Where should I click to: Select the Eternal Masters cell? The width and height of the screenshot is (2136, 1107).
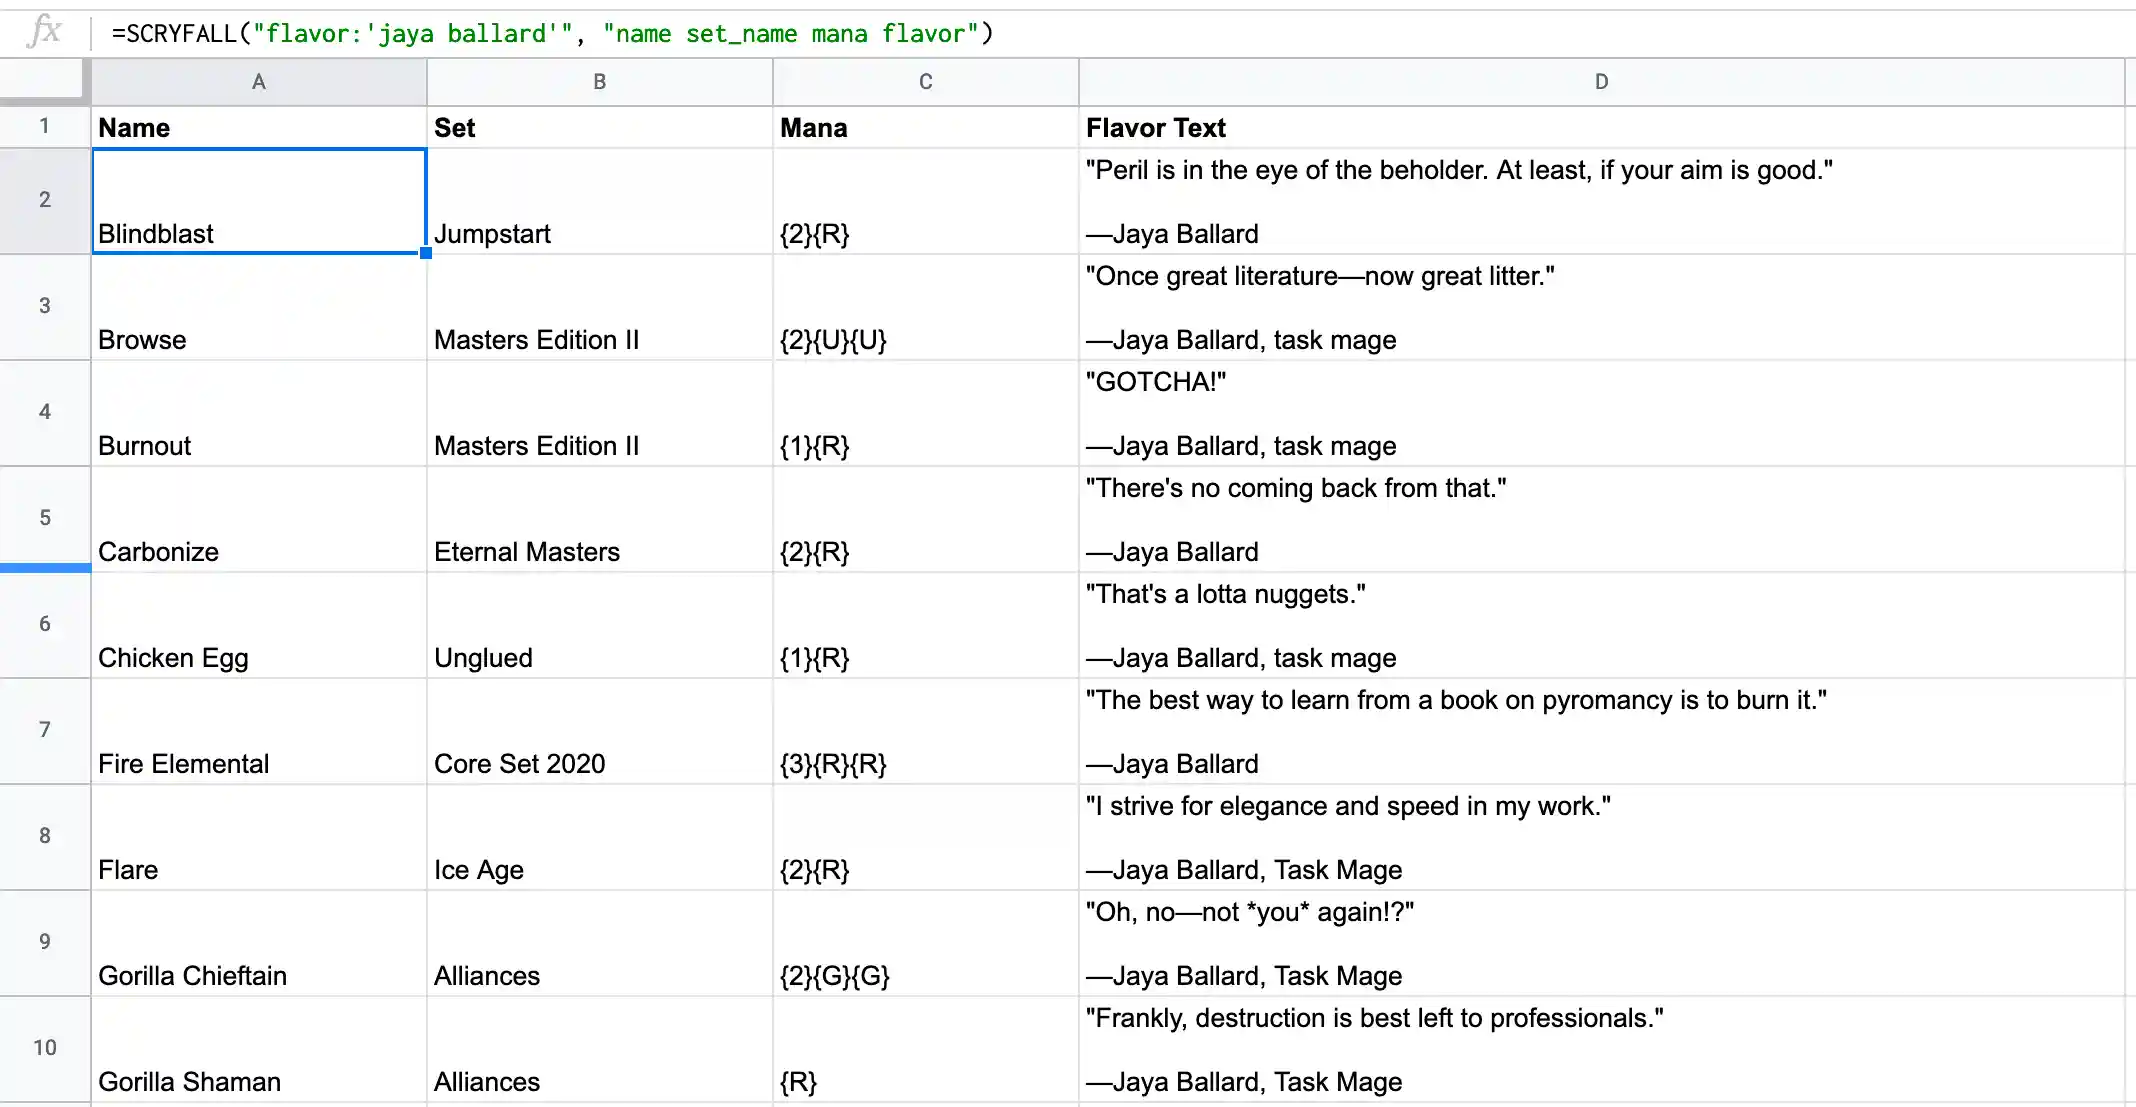coord(599,520)
